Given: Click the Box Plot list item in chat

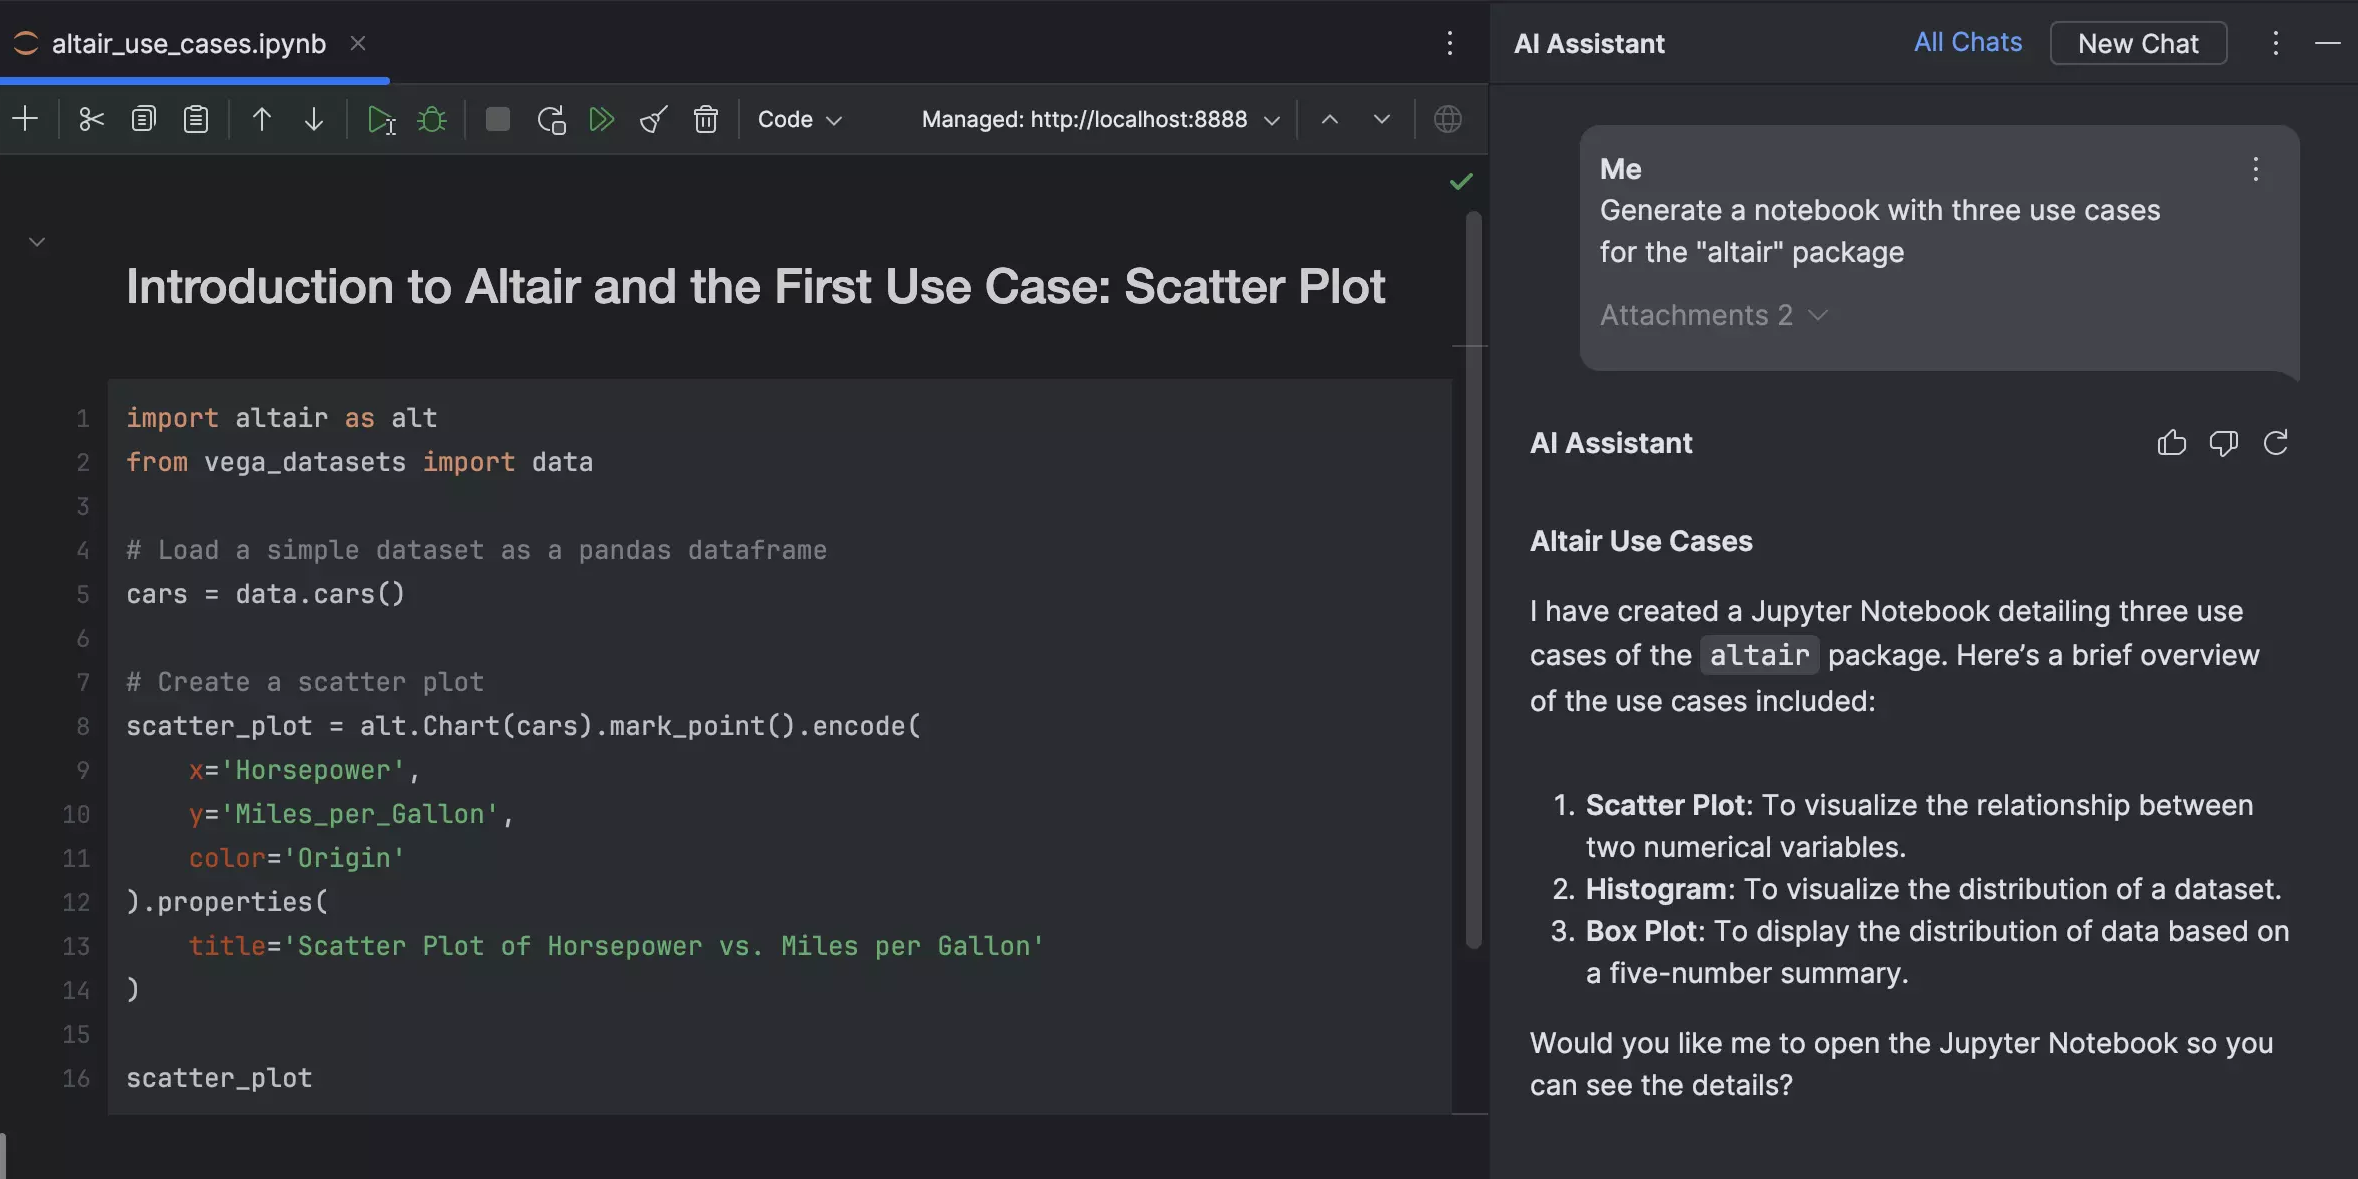Looking at the screenshot, I should (1920, 952).
